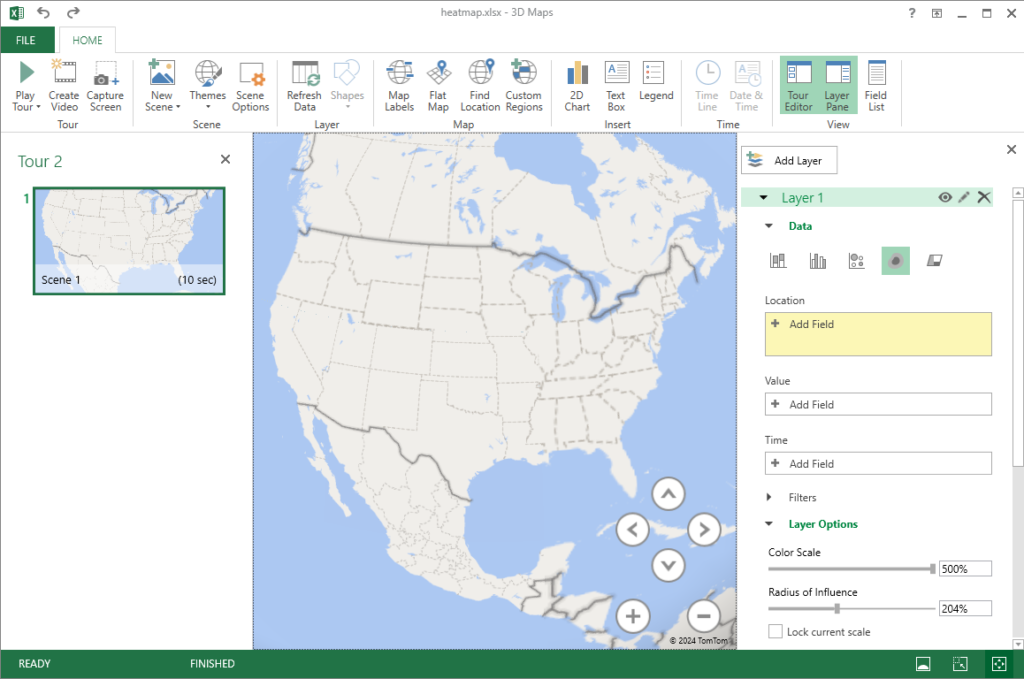Redo the last action
1024x679 pixels.
73,12
